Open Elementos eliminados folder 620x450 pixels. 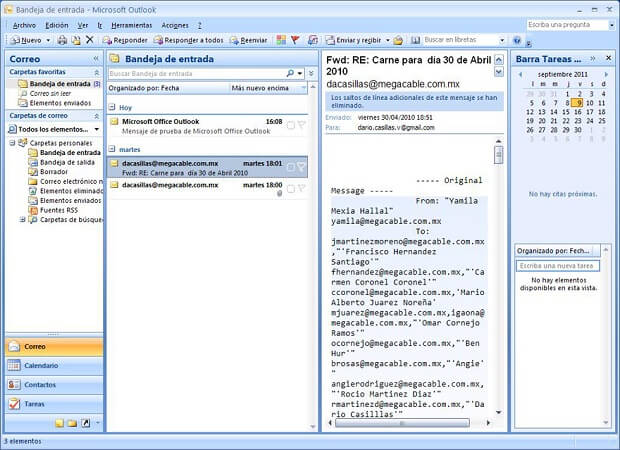click(x=66, y=191)
